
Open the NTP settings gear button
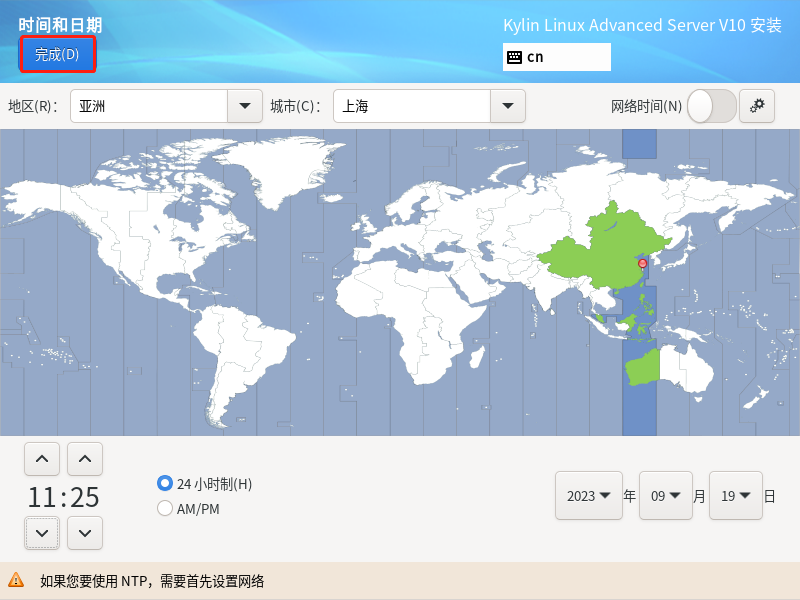tap(757, 106)
